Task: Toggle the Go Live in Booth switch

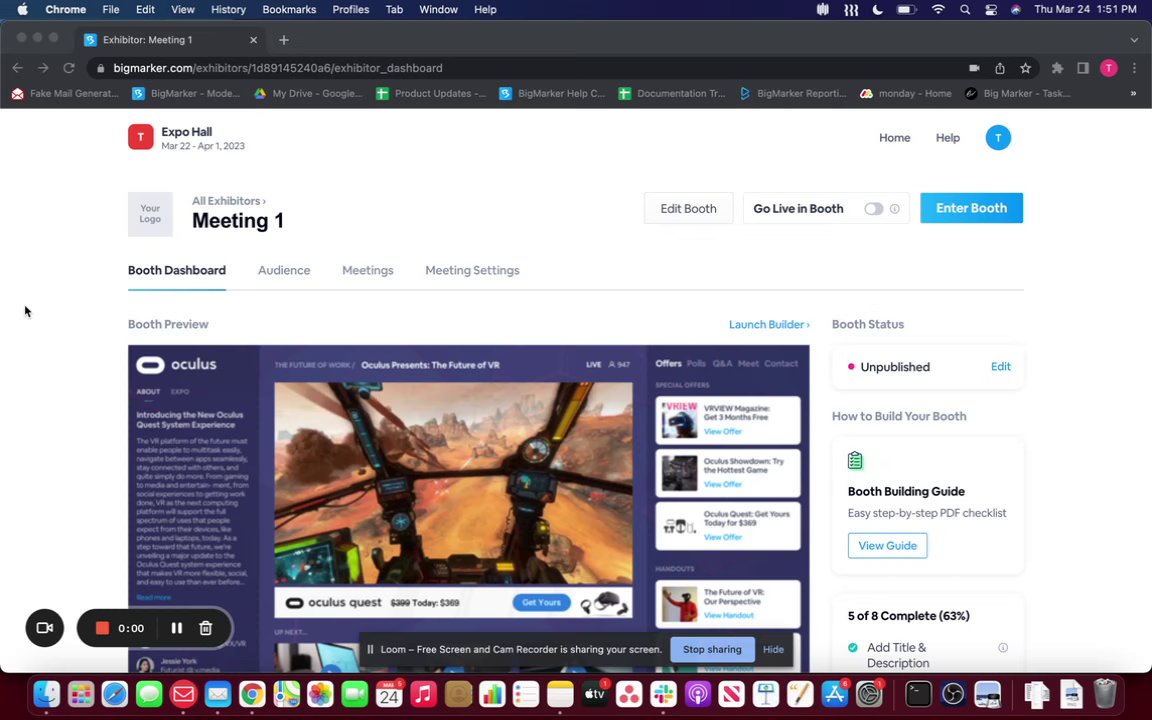Action: 874,209
